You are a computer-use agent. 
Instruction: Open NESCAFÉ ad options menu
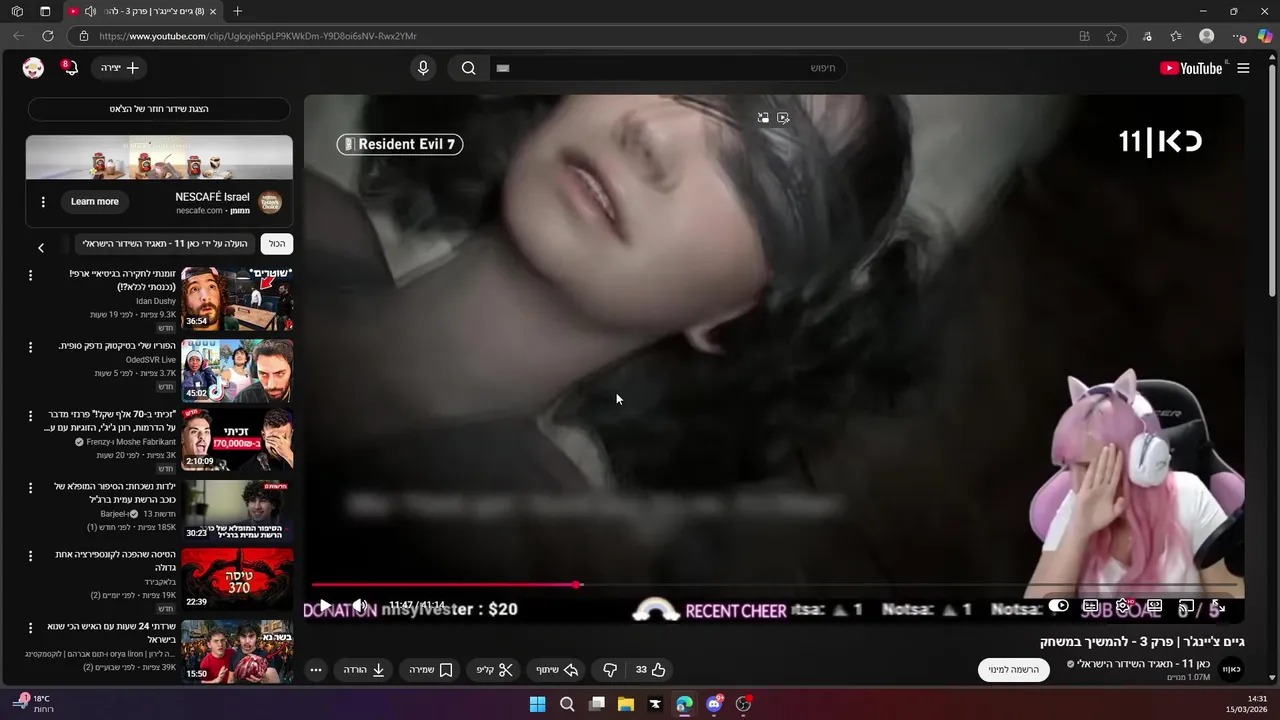click(x=43, y=202)
